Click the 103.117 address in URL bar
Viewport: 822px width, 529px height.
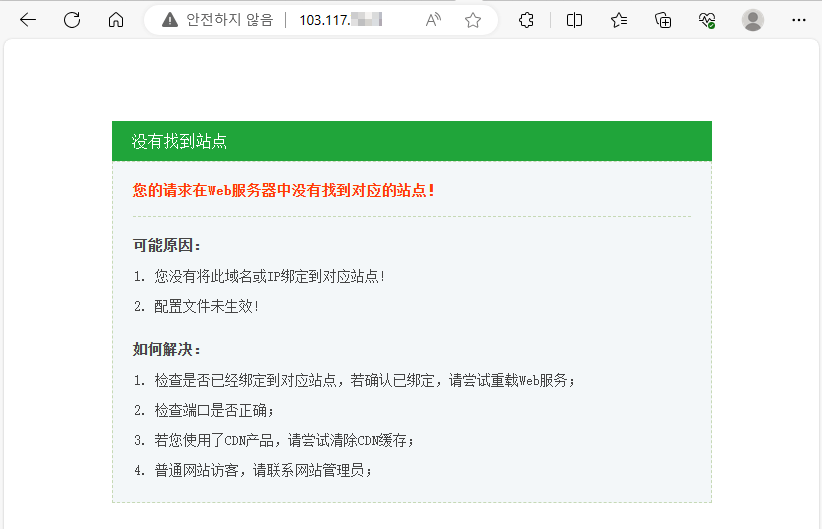click(340, 20)
